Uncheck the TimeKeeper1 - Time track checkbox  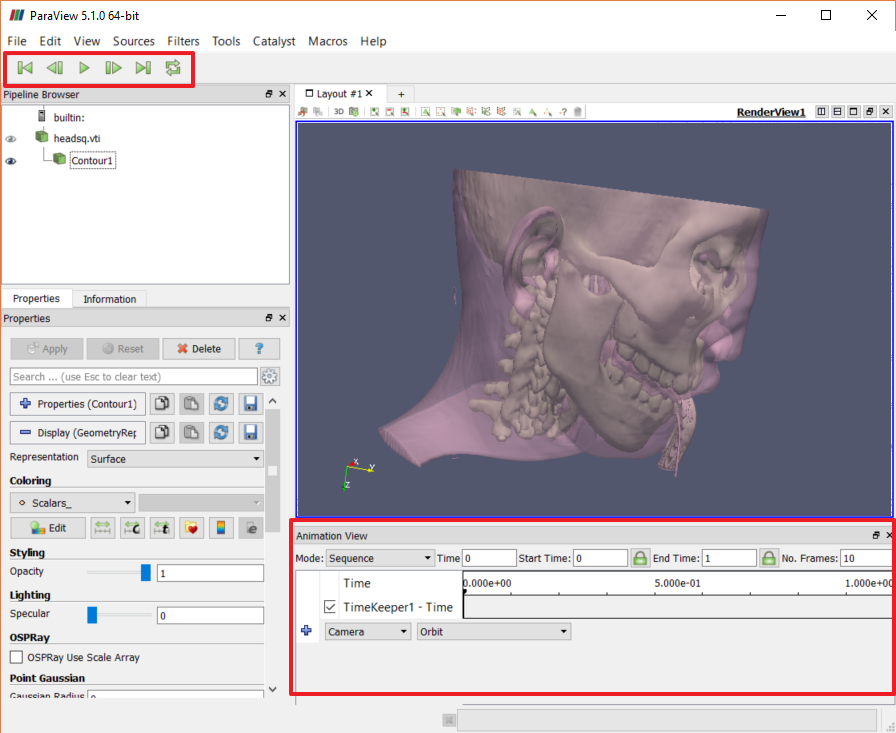coord(330,607)
